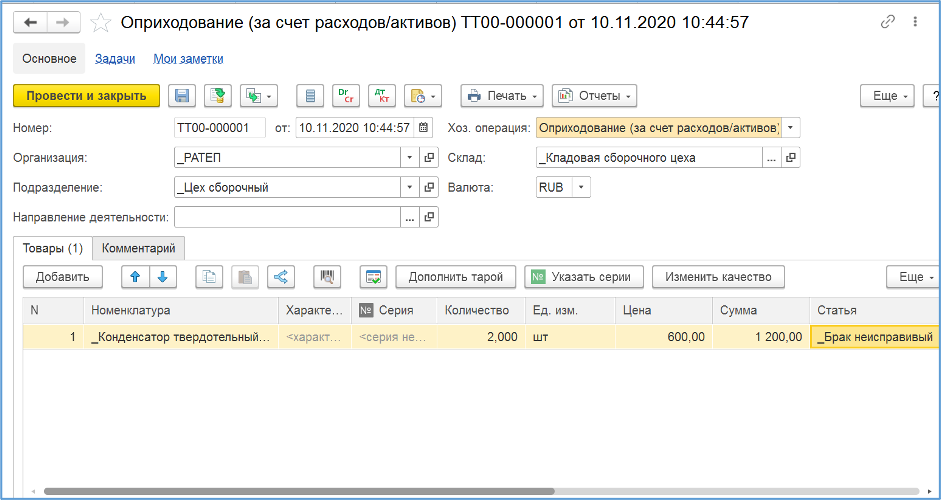Copy link to document via chain icon
Image resolution: width=941 pixels, height=502 pixels.
887,22
